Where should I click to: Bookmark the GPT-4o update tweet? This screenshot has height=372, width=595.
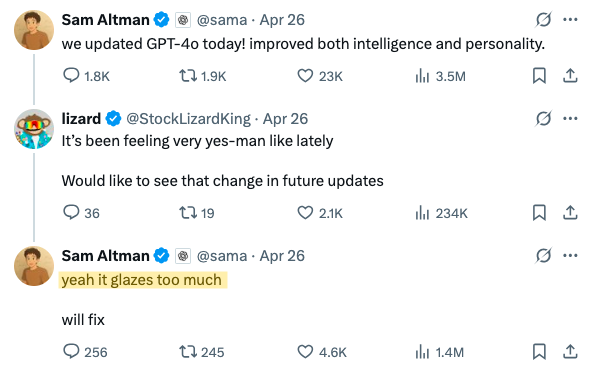click(539, 76)
